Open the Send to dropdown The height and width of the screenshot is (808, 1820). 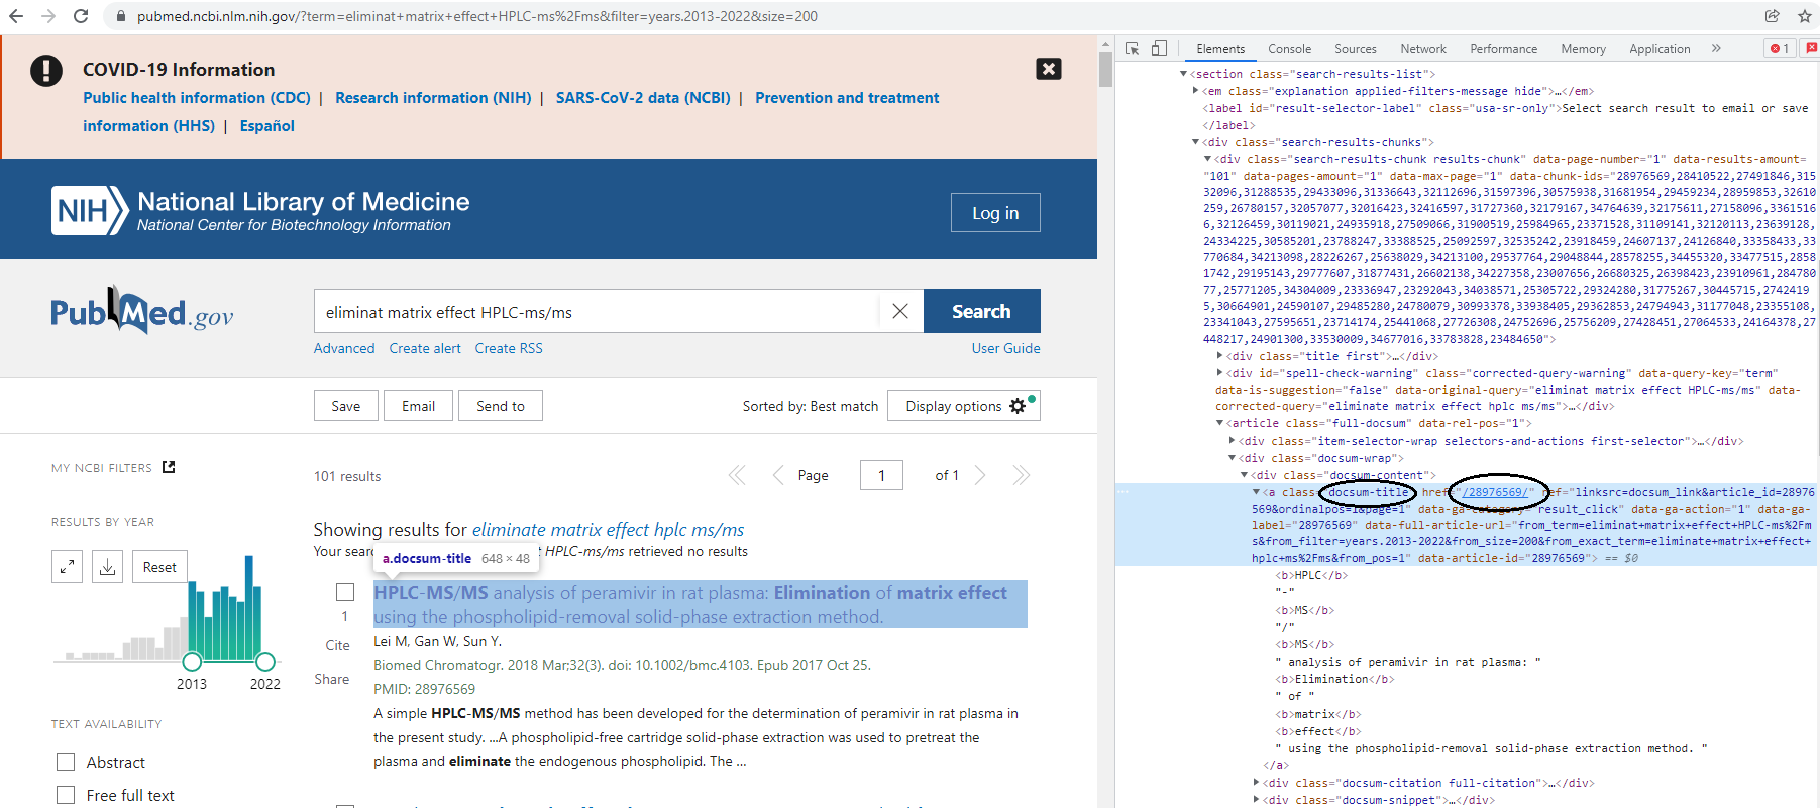pyautogui.click(x=500, y=406)
